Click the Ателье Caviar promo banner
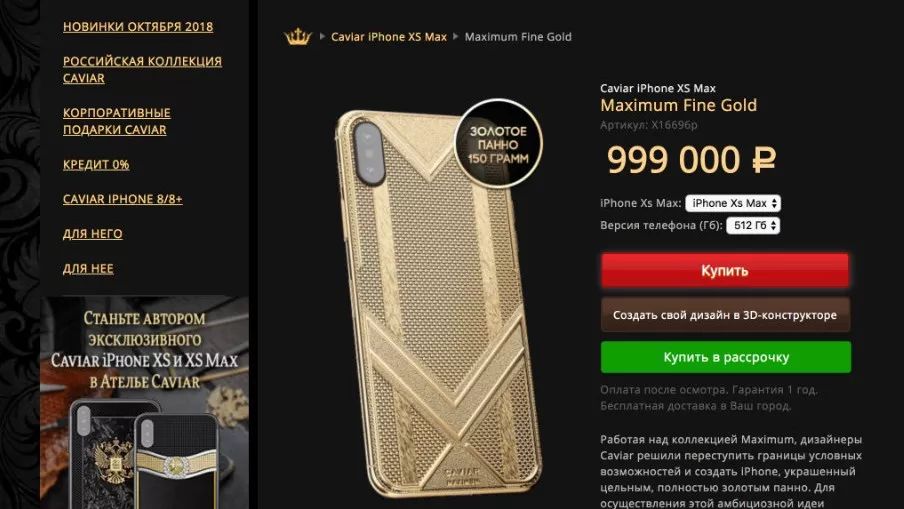Viewport: 904px width, 509px height. tap(144, 402)
